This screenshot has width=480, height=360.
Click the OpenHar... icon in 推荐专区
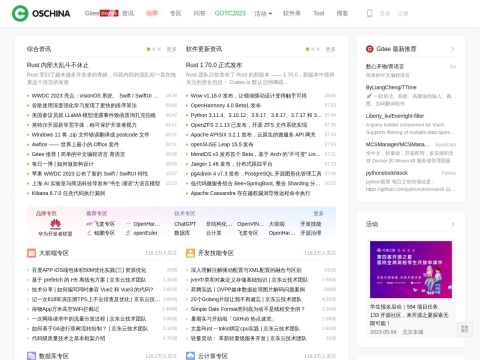click(x=128, y=224)
